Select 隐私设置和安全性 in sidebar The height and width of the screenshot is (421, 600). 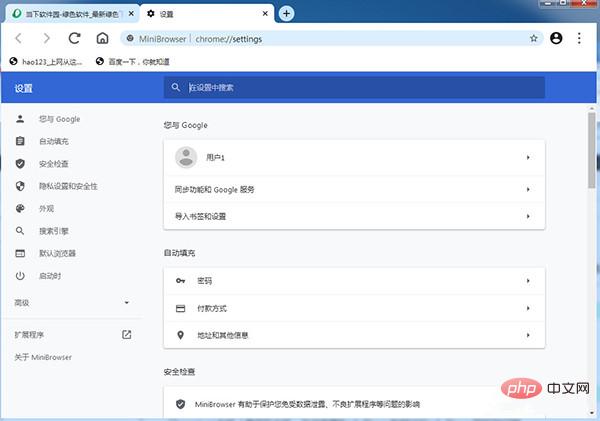tap(68, 186)
